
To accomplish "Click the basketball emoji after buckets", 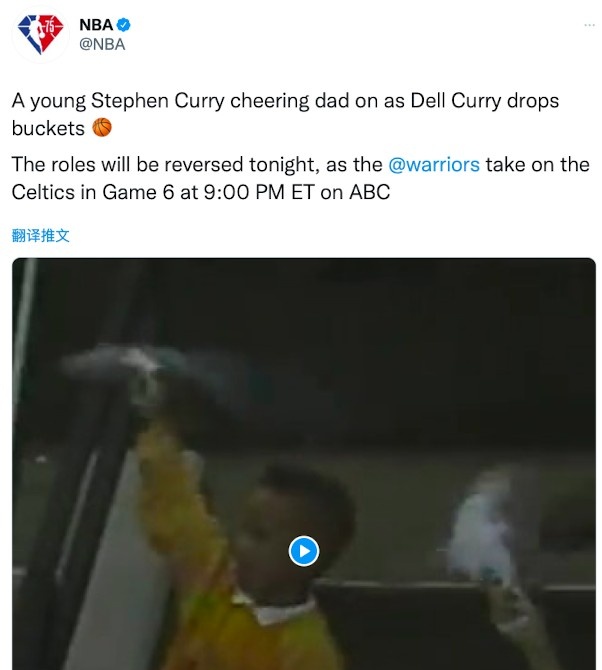I will coord(102,127).
